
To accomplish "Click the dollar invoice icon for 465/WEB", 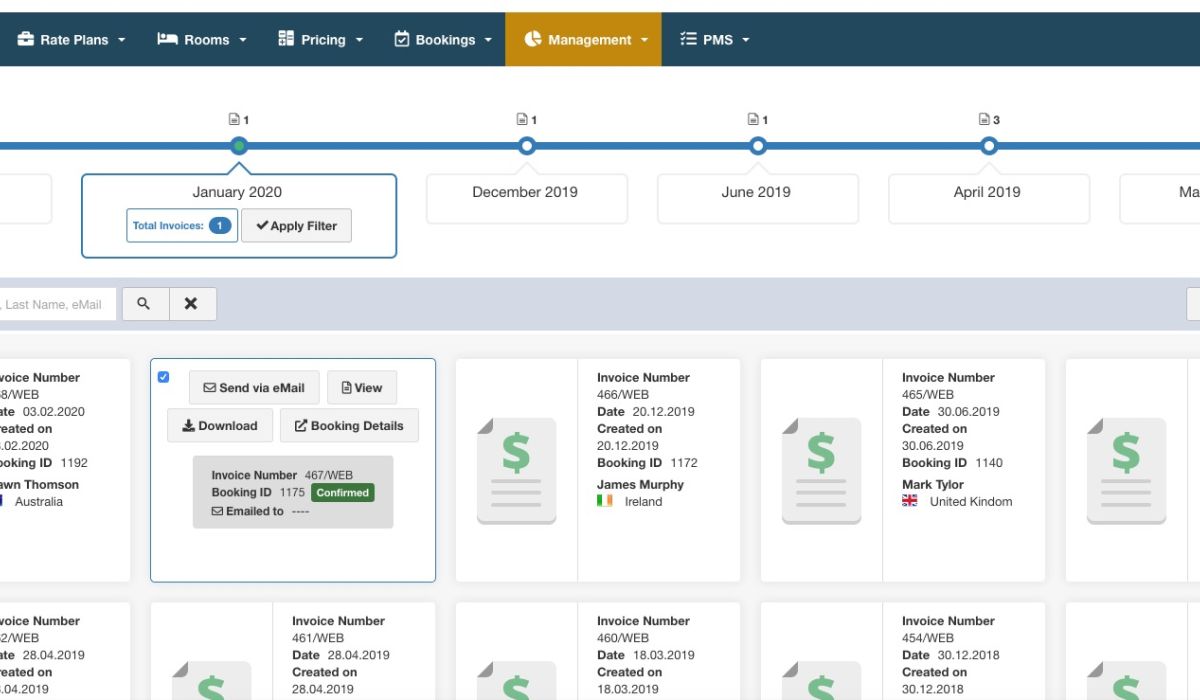I will point(821,471).
